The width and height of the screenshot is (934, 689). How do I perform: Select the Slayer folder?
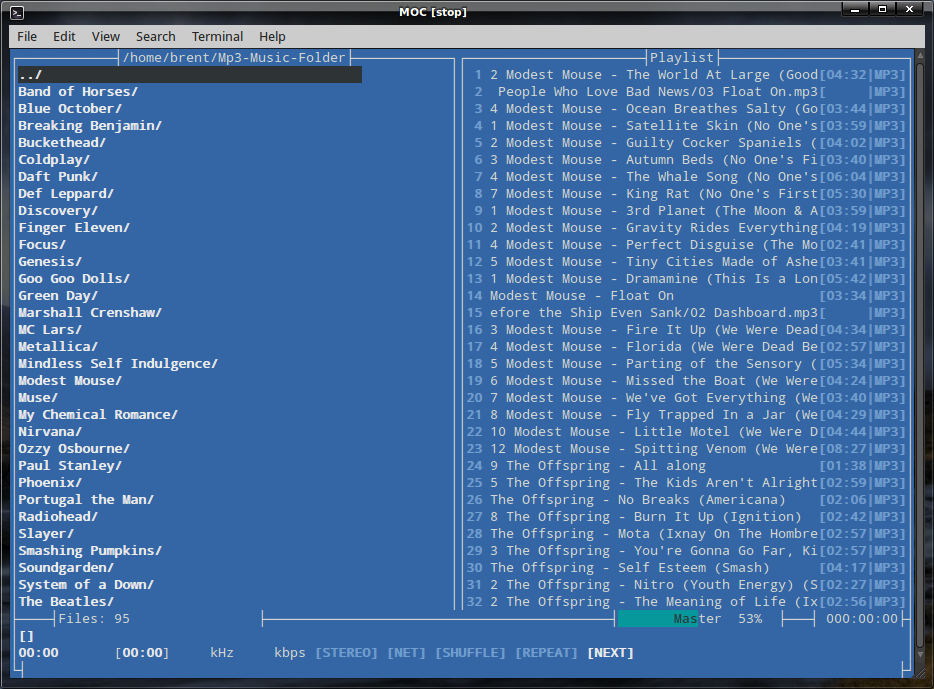tap(46, 534)
